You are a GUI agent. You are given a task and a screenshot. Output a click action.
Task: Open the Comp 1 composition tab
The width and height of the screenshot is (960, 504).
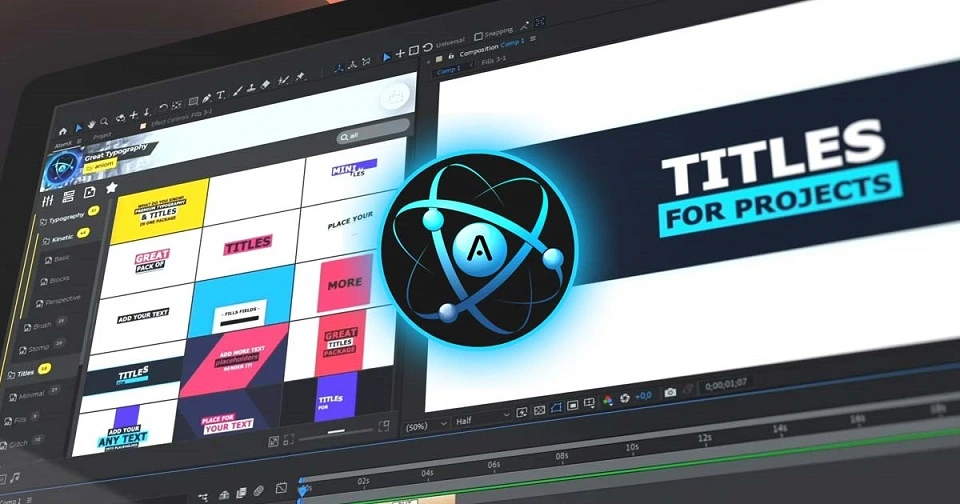click(449, 71)
